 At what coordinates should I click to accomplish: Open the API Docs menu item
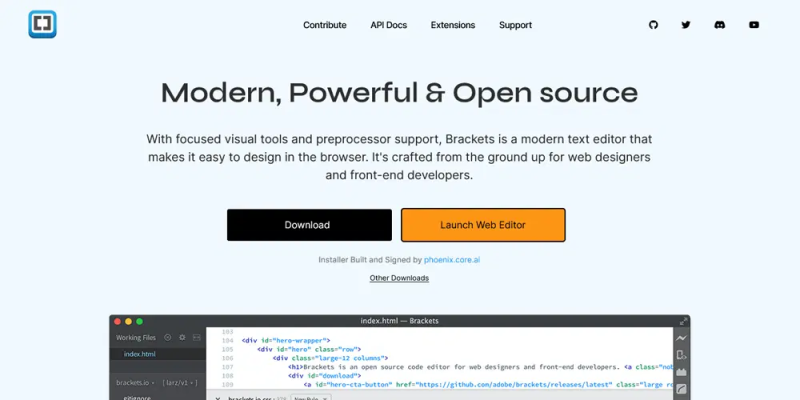(389, 25)
